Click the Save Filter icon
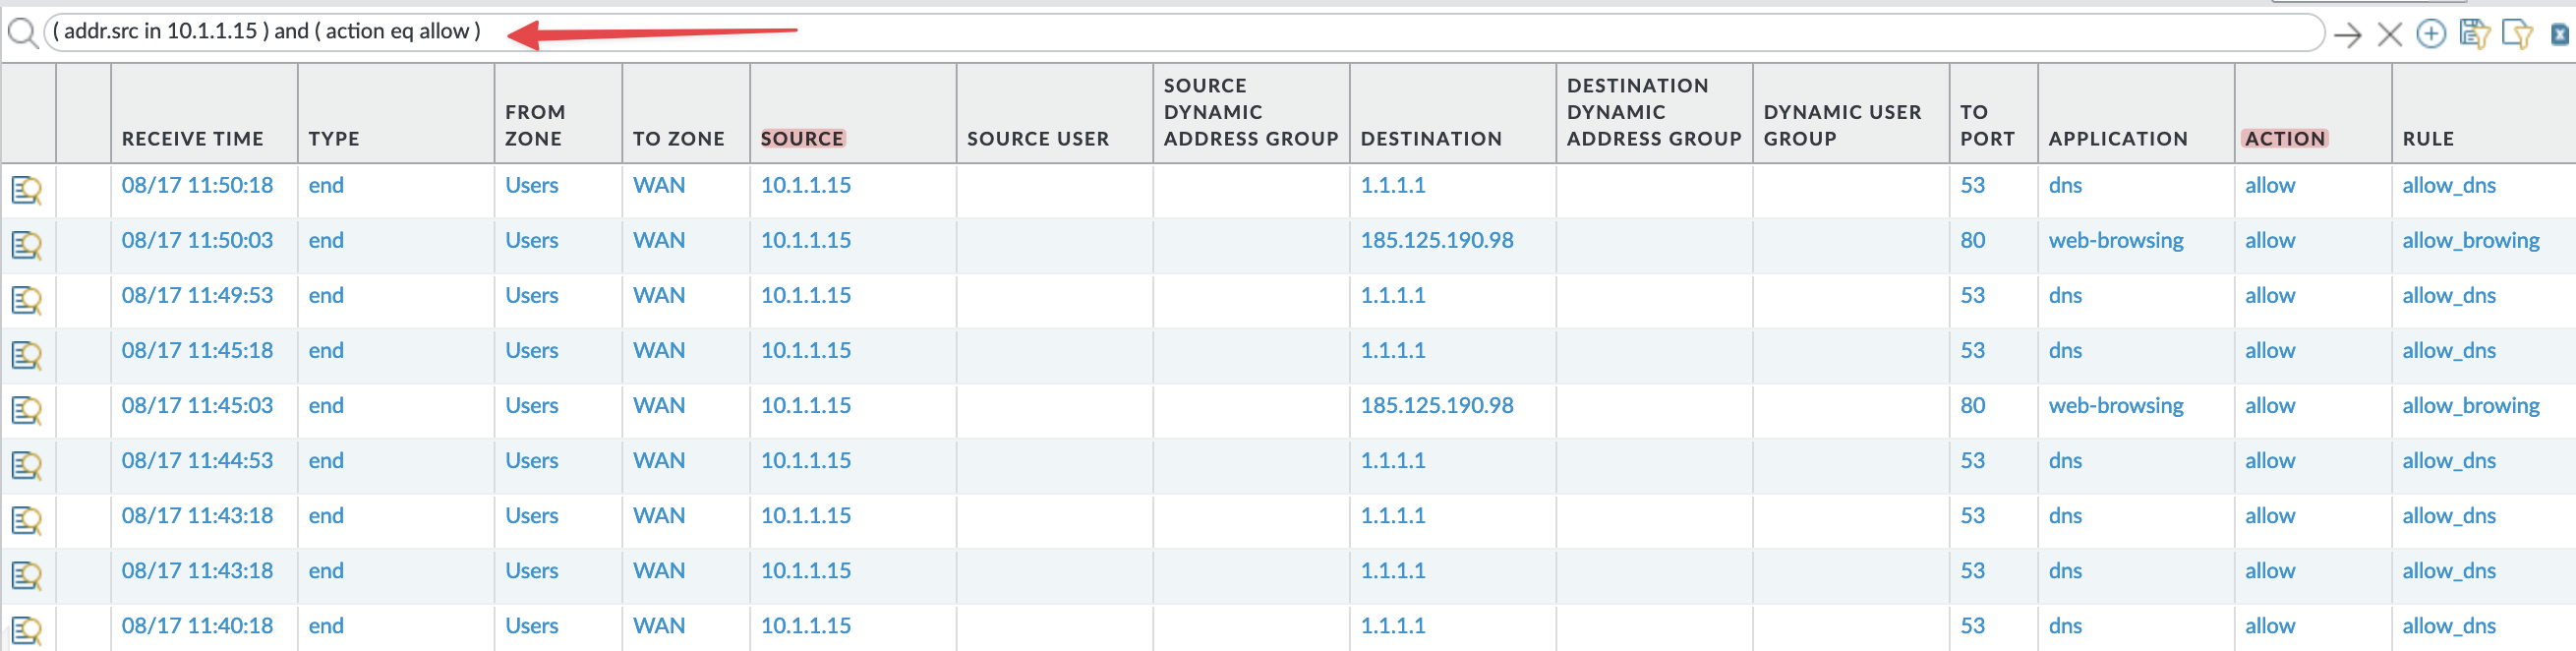 click(x=2474, y=34)
